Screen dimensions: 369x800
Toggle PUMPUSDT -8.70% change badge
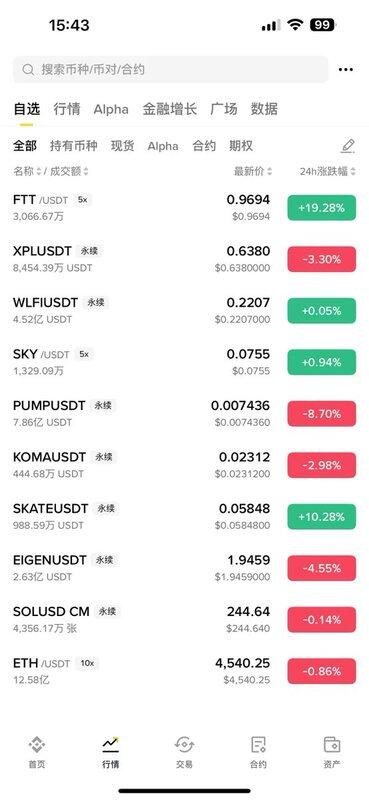pos(322,414)
